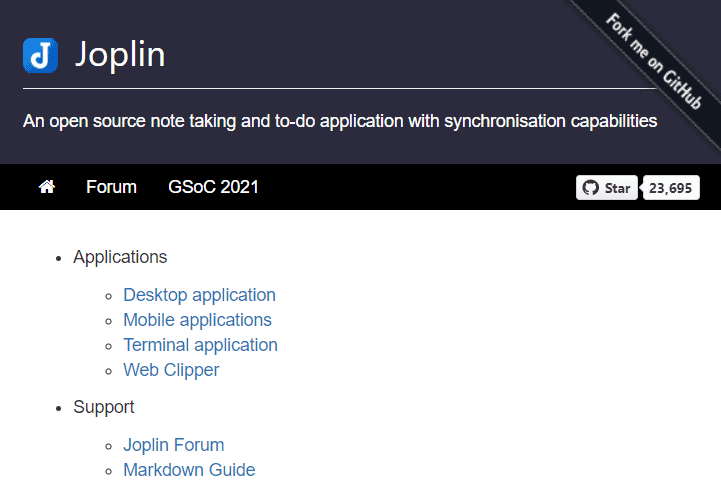This screenshot has width=721, height=486.
Task: Open the GSoC 2021 menu item
Action: (213, 187)
